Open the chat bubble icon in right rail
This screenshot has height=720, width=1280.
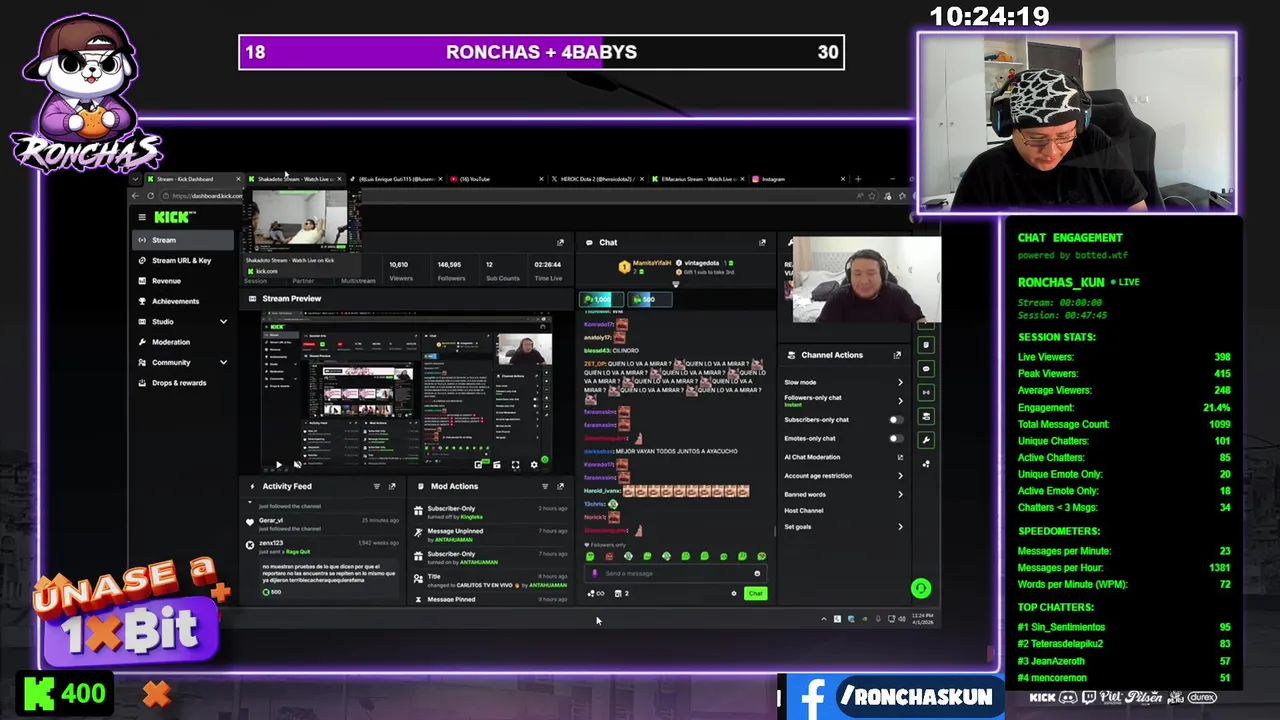pos(926,368)
